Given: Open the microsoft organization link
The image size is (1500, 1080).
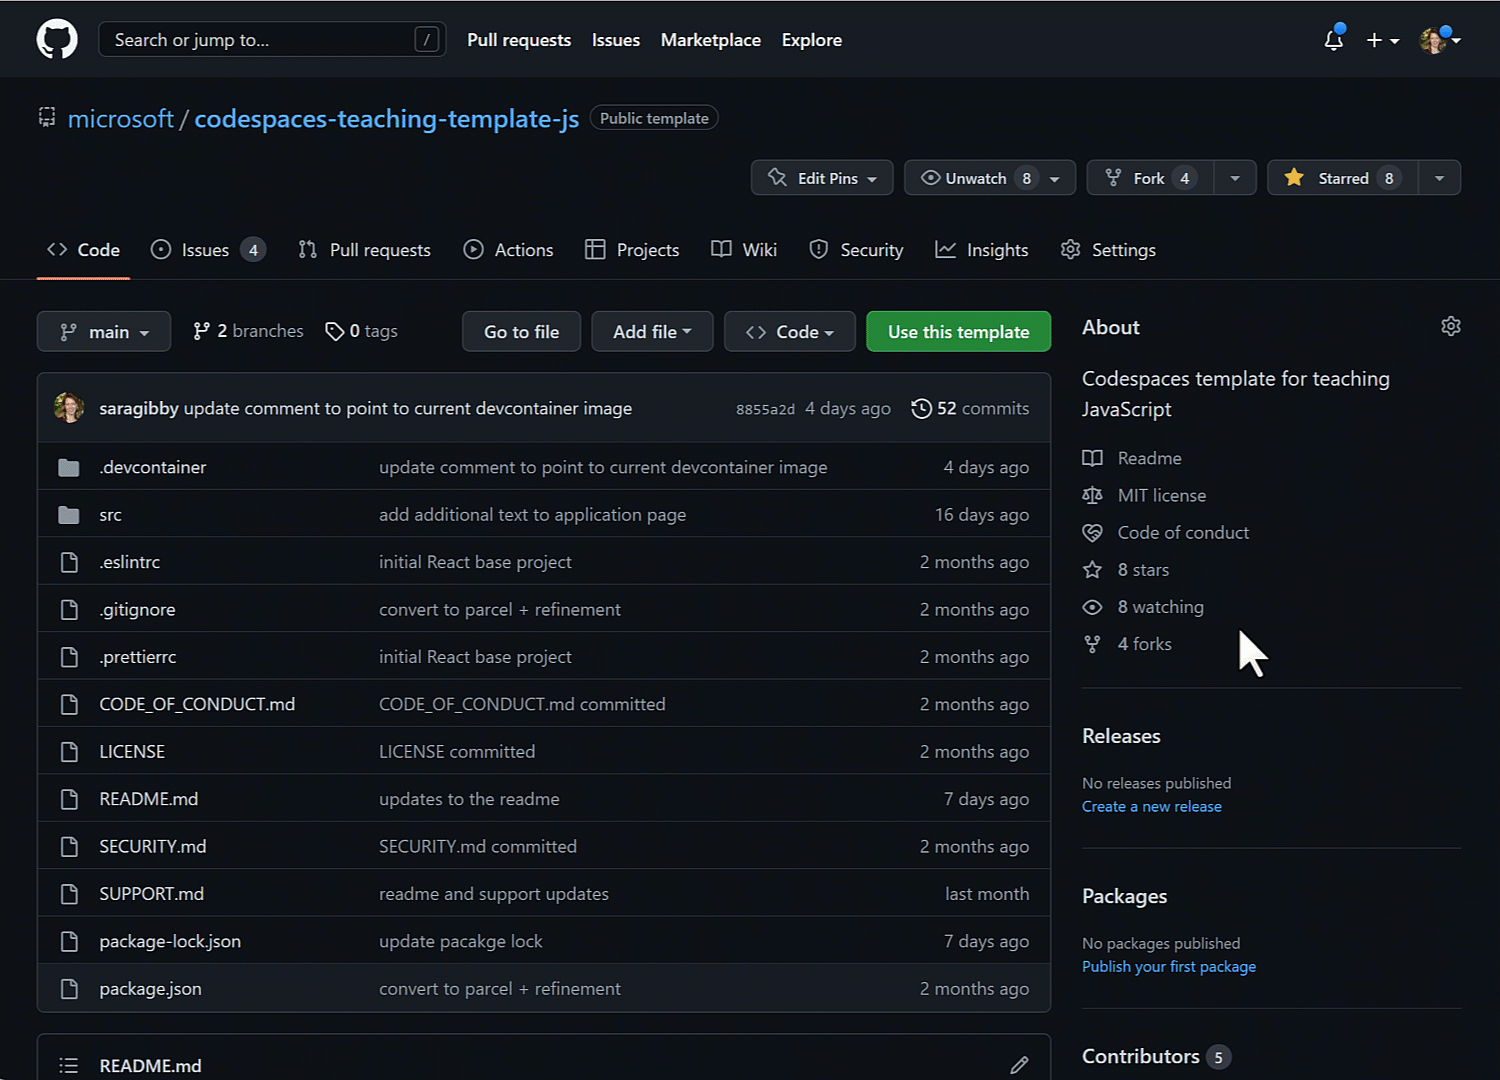Looking at the screenshot, I should tap(121, 119).
